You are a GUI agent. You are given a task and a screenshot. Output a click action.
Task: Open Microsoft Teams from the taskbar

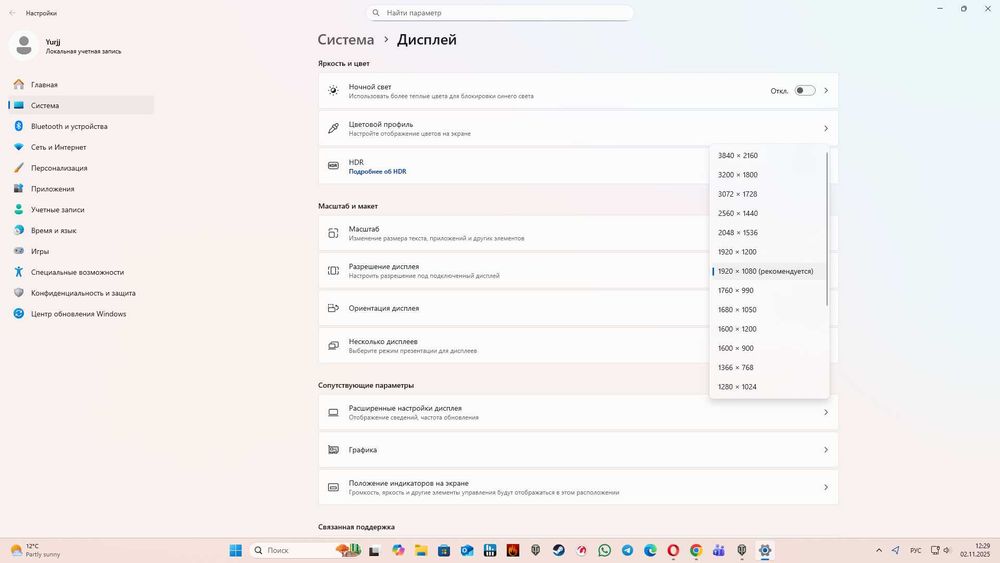719,550
